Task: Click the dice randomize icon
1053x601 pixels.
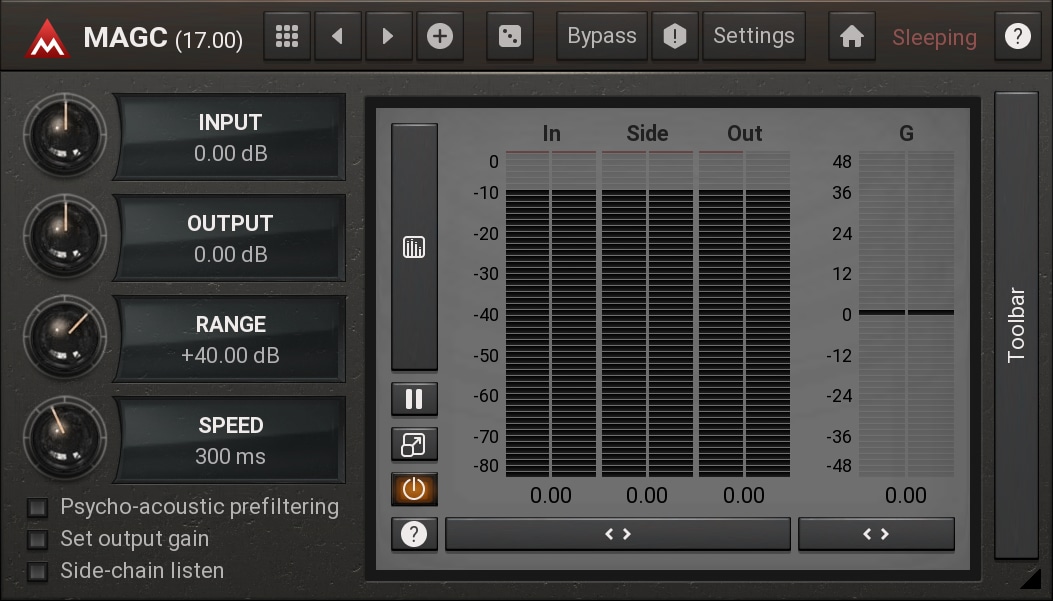Action: pos(510,37)
